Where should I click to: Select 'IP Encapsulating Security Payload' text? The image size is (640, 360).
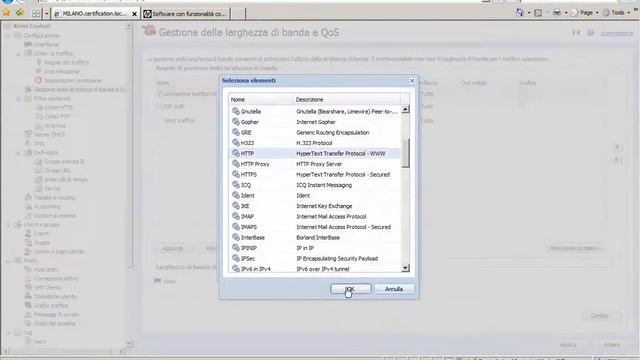click(337, 258)
